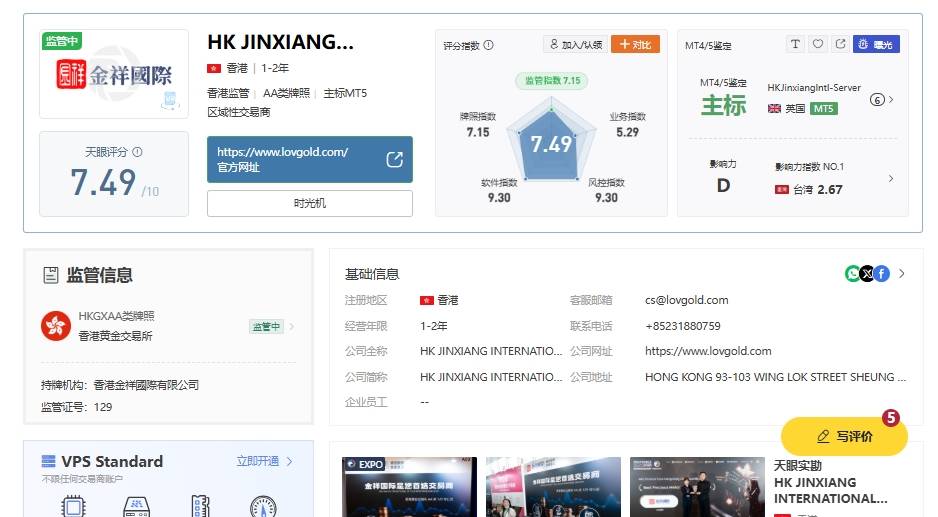The image size is (938, 517).
Task: Click the 监管信息 document icon
Action: [51, 275]
